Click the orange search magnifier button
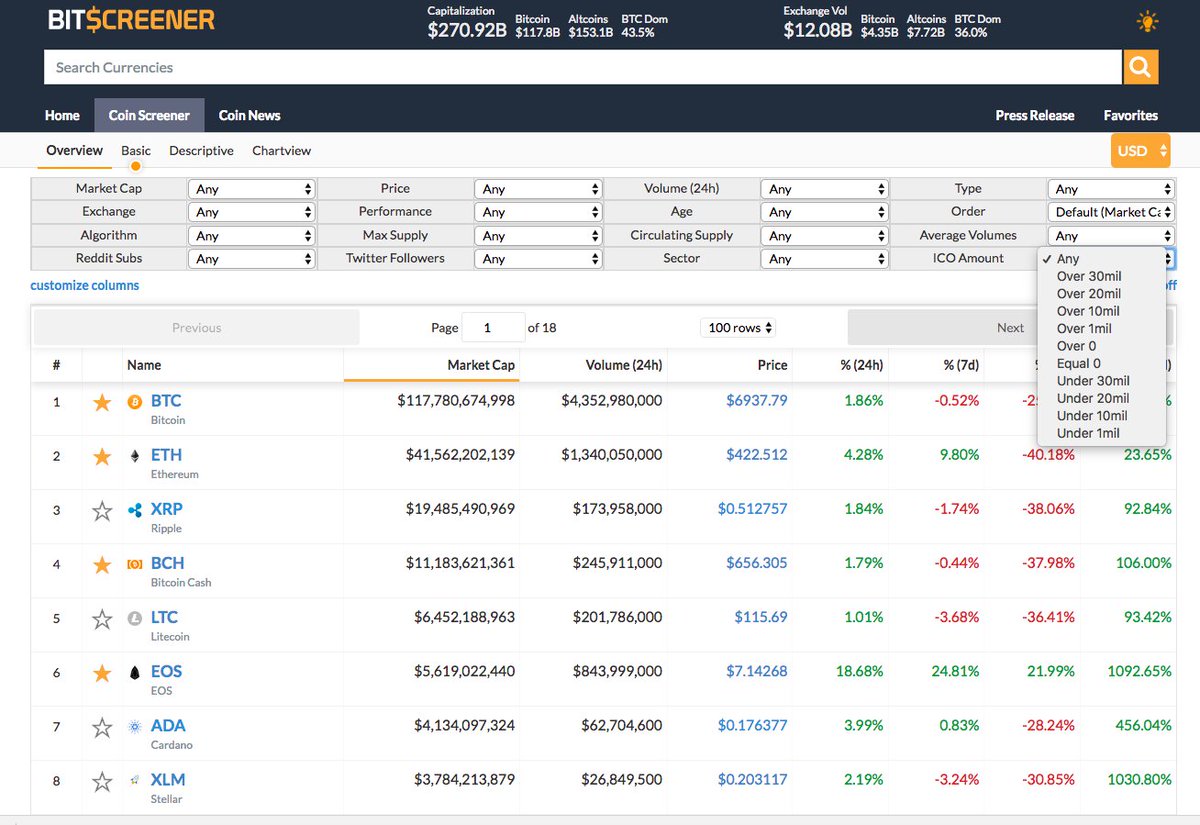Image resolution: width=1200 pixels, height=825 pixels. point(1141,67)
